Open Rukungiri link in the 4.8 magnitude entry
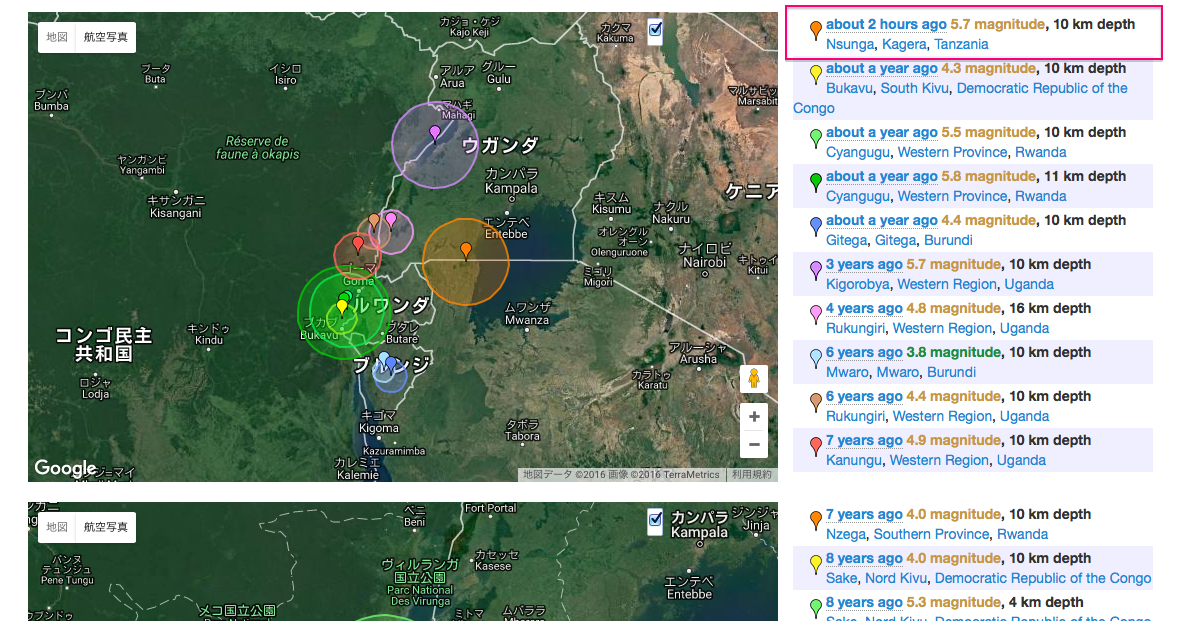 tap(856, 328)
